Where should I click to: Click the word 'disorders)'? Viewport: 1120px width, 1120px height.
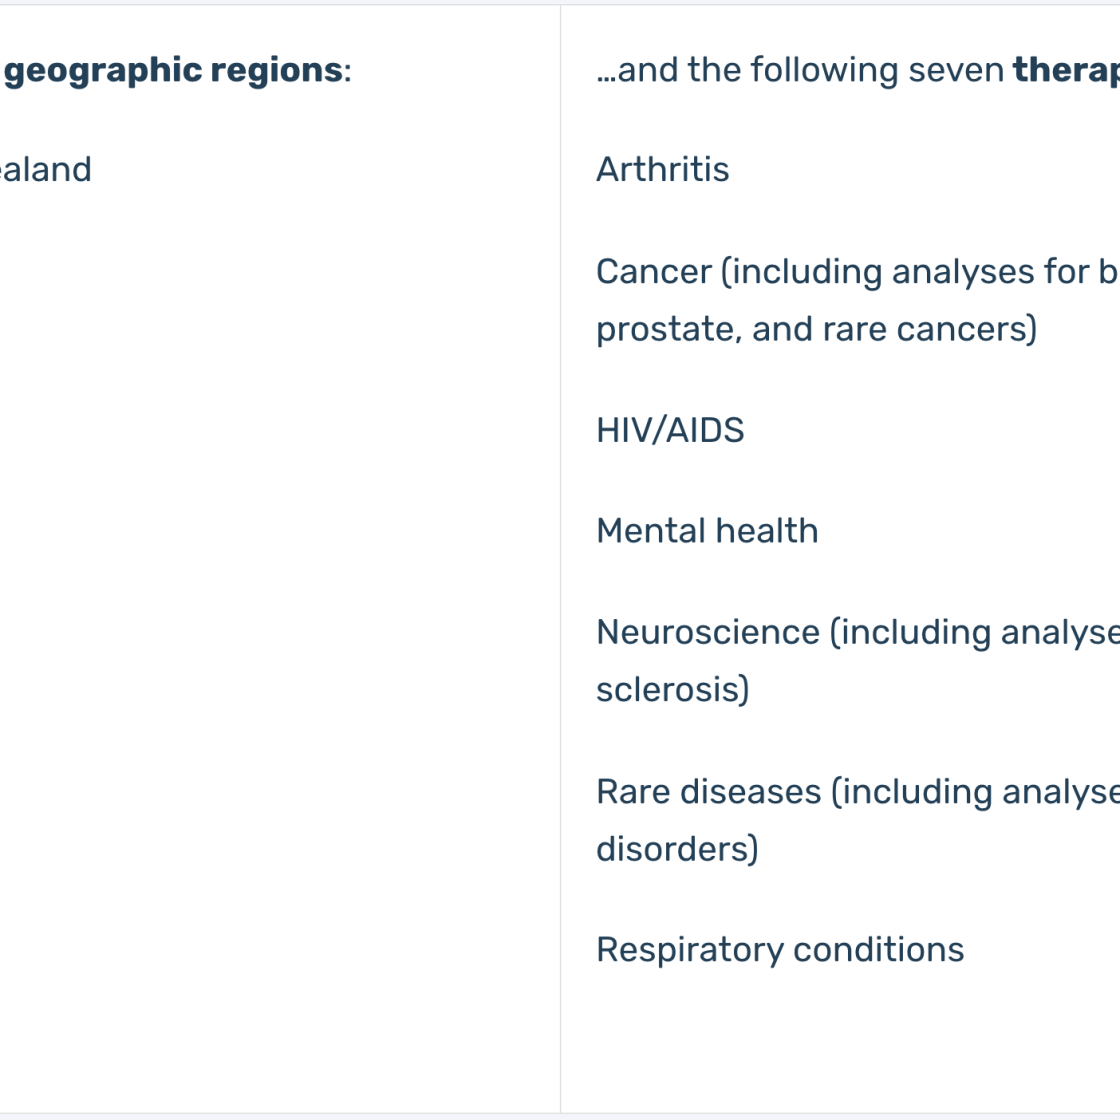point(677,849)
